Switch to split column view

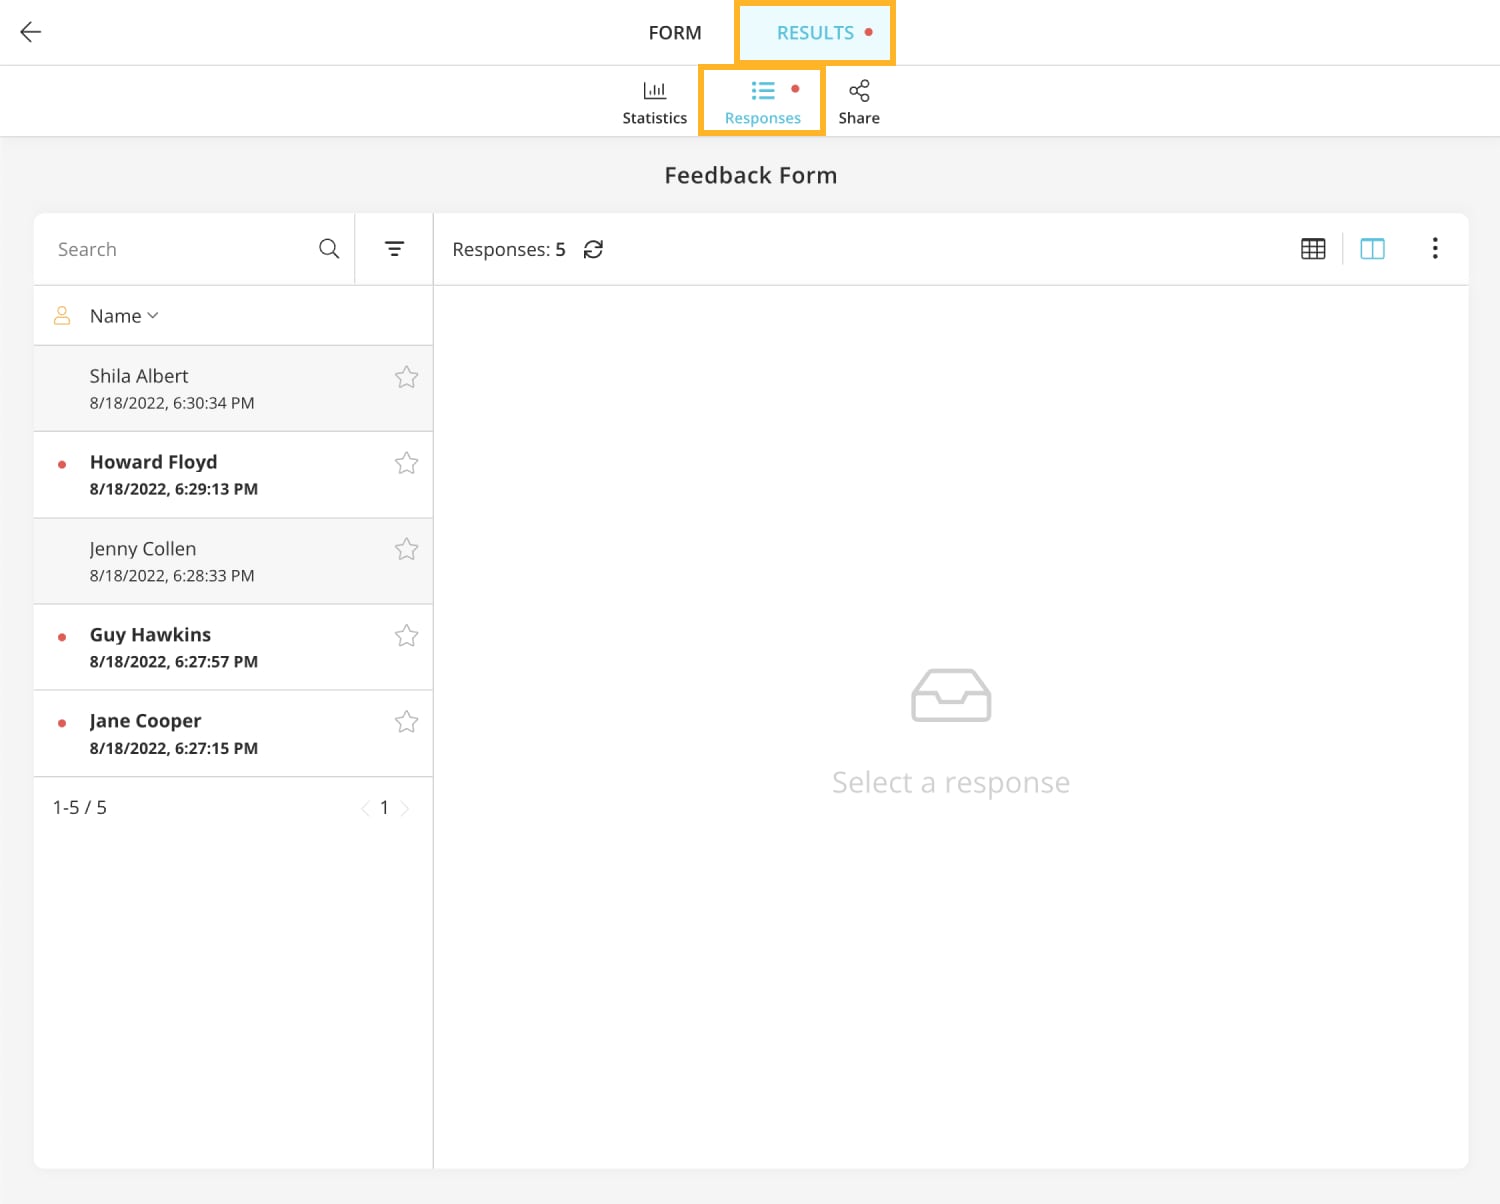[x=1372, y=248]
